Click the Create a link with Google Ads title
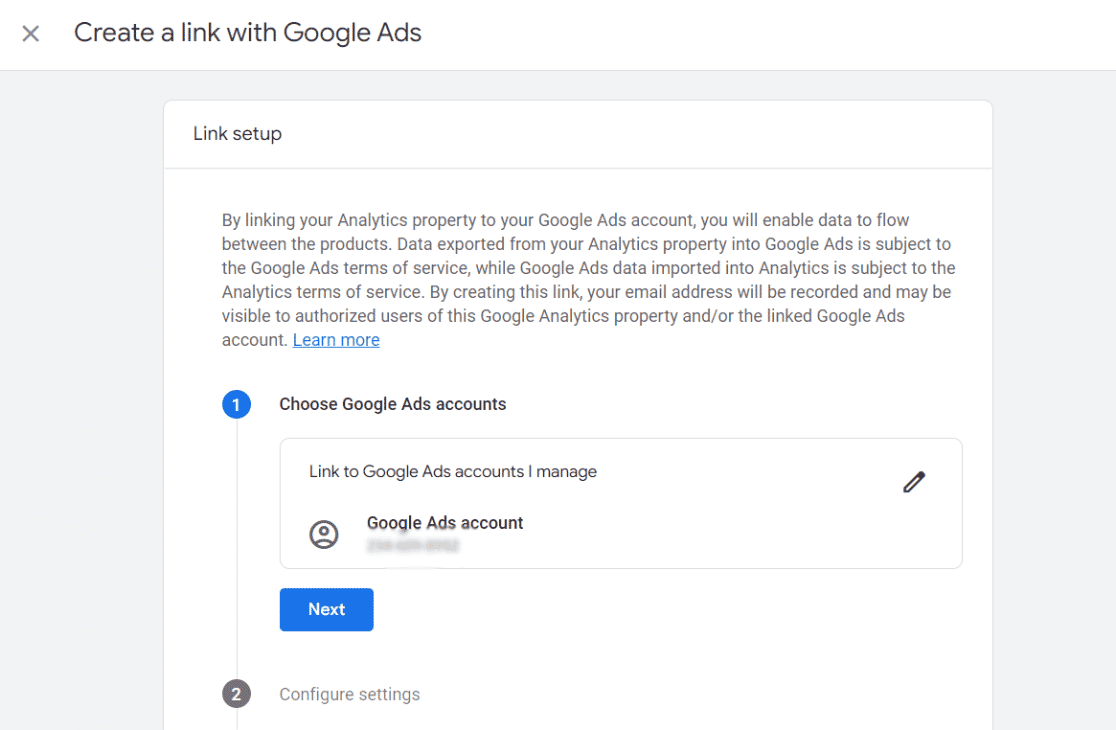This screenshot has height=730, width=1116. (x=246, y=32)
